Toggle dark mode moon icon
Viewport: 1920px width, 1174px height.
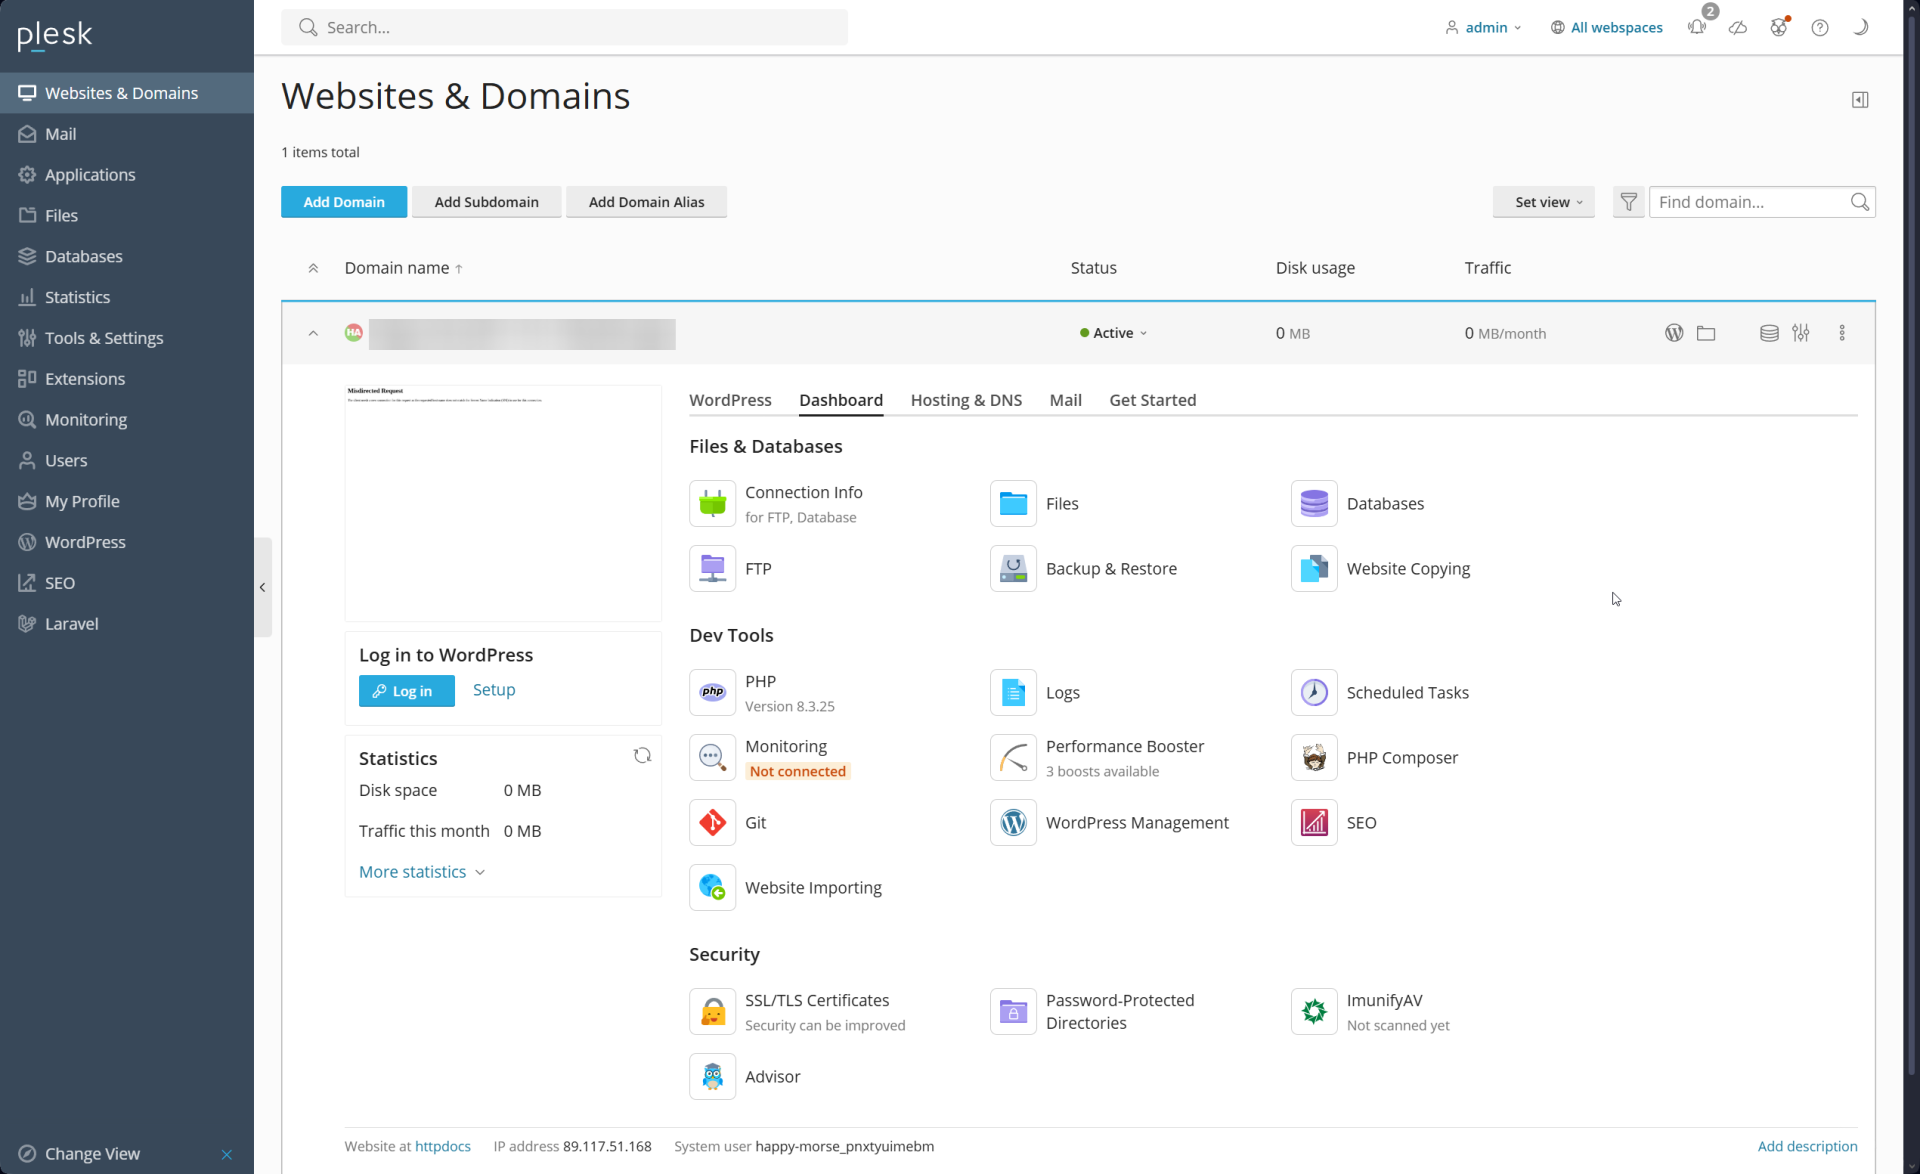(x=1861, y=27)
